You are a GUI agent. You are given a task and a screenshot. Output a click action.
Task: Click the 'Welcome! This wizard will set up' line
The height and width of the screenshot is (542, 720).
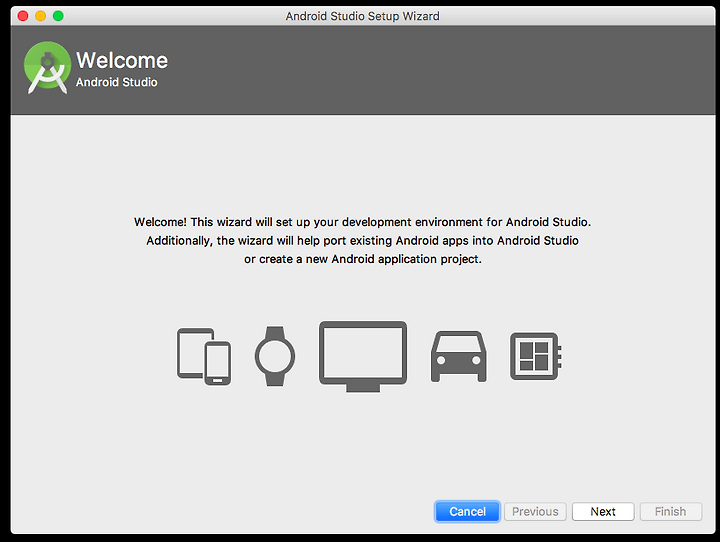(363, 222)
